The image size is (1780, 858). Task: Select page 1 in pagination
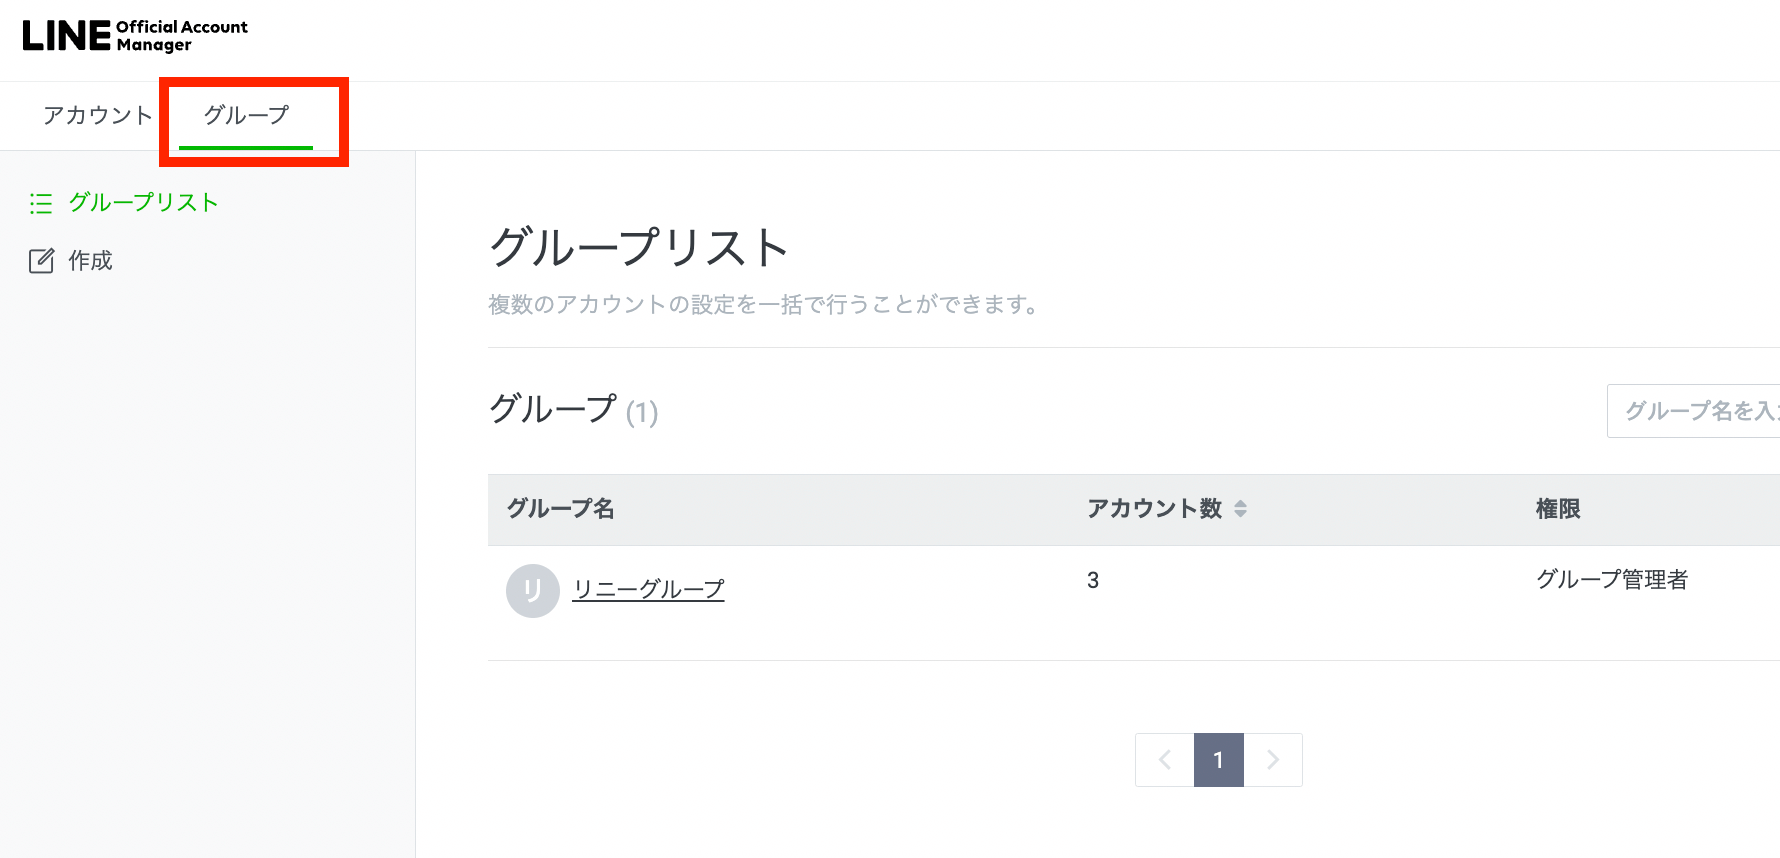[1218, 760]
